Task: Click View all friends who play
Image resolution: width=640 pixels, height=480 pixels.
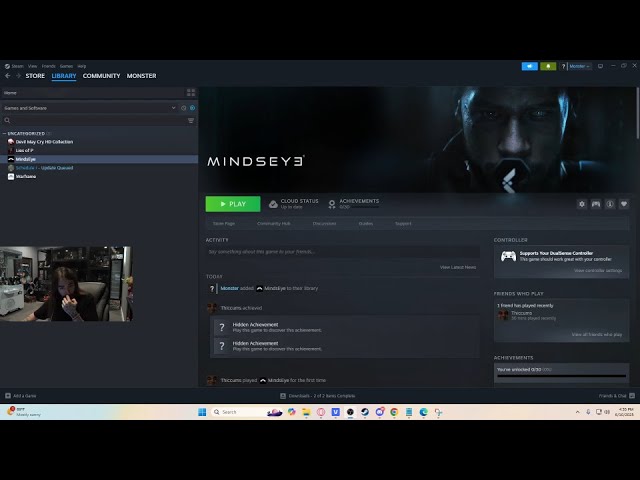Action: click(x=596, y=335)
